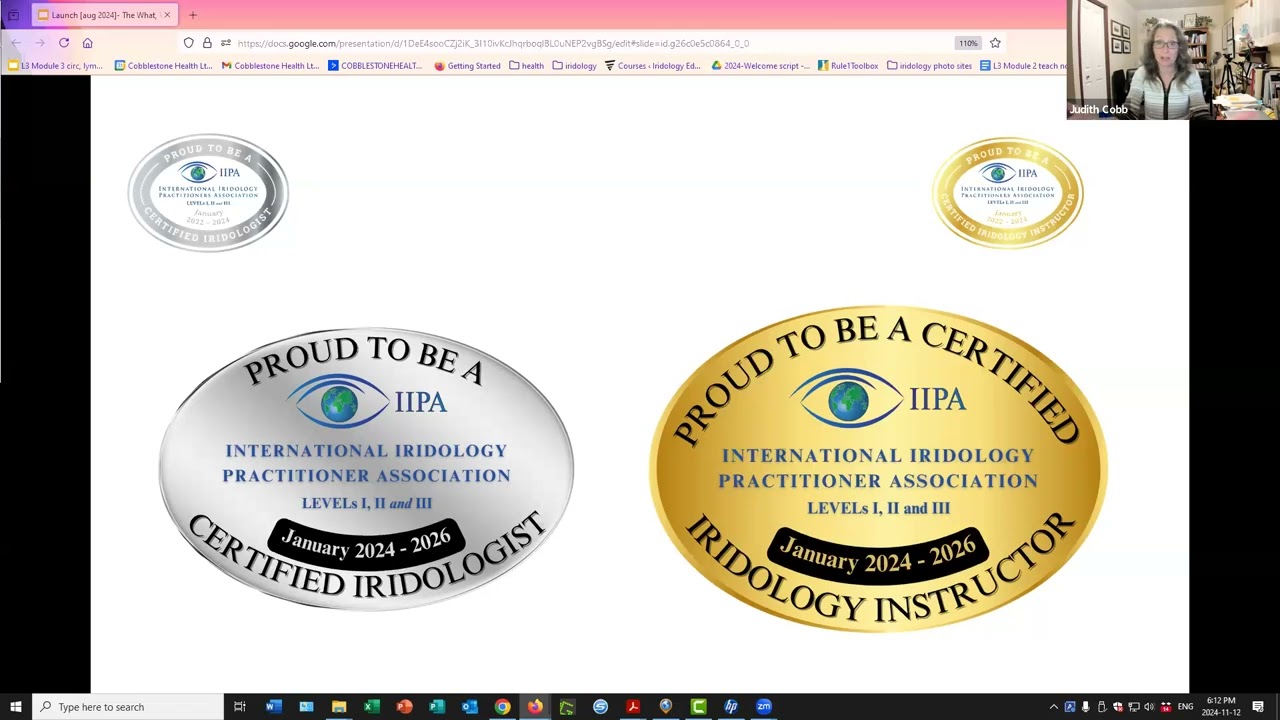Go to the Firefox home page icon
Viewport: 1280px width, 720px height.
[x=88, y=43]
